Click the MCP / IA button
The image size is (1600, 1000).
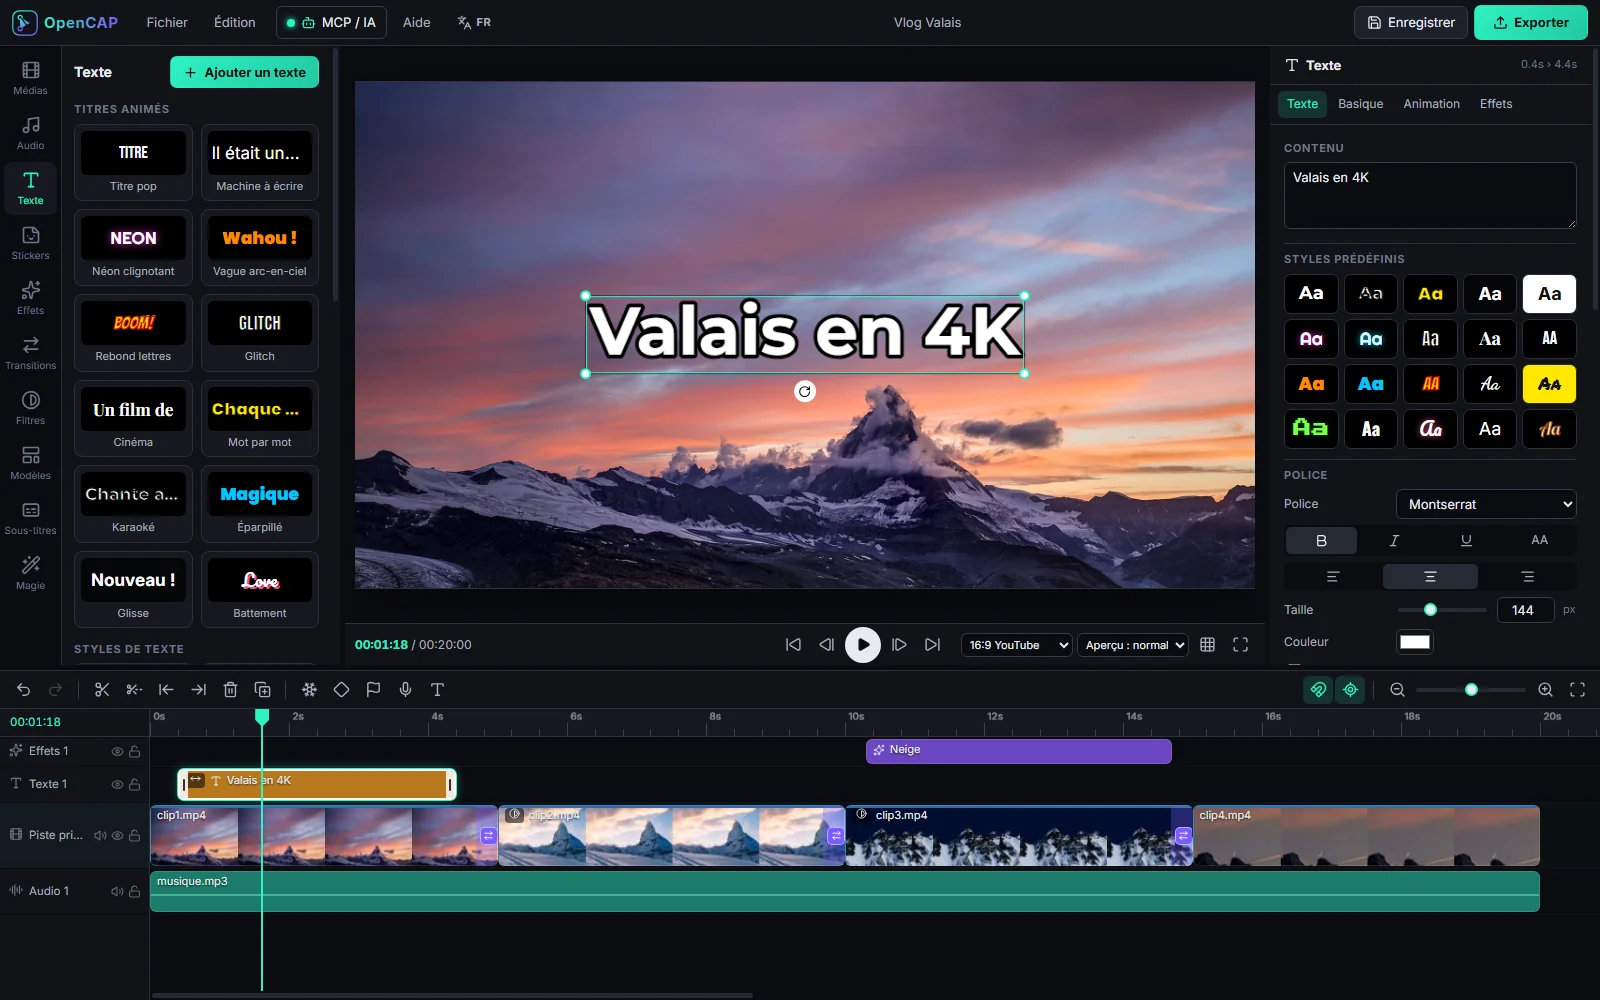(x=331, y=22)
